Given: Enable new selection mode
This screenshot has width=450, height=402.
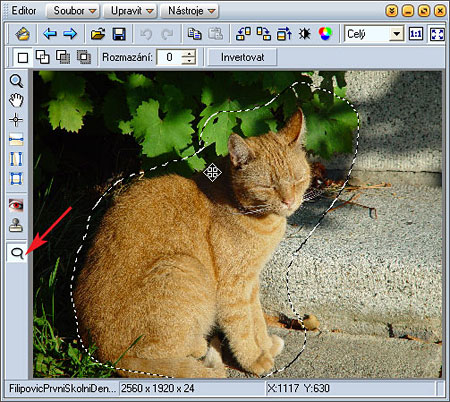Looking at the screenshot, I should pyautogui.click(x=23, y=58).
